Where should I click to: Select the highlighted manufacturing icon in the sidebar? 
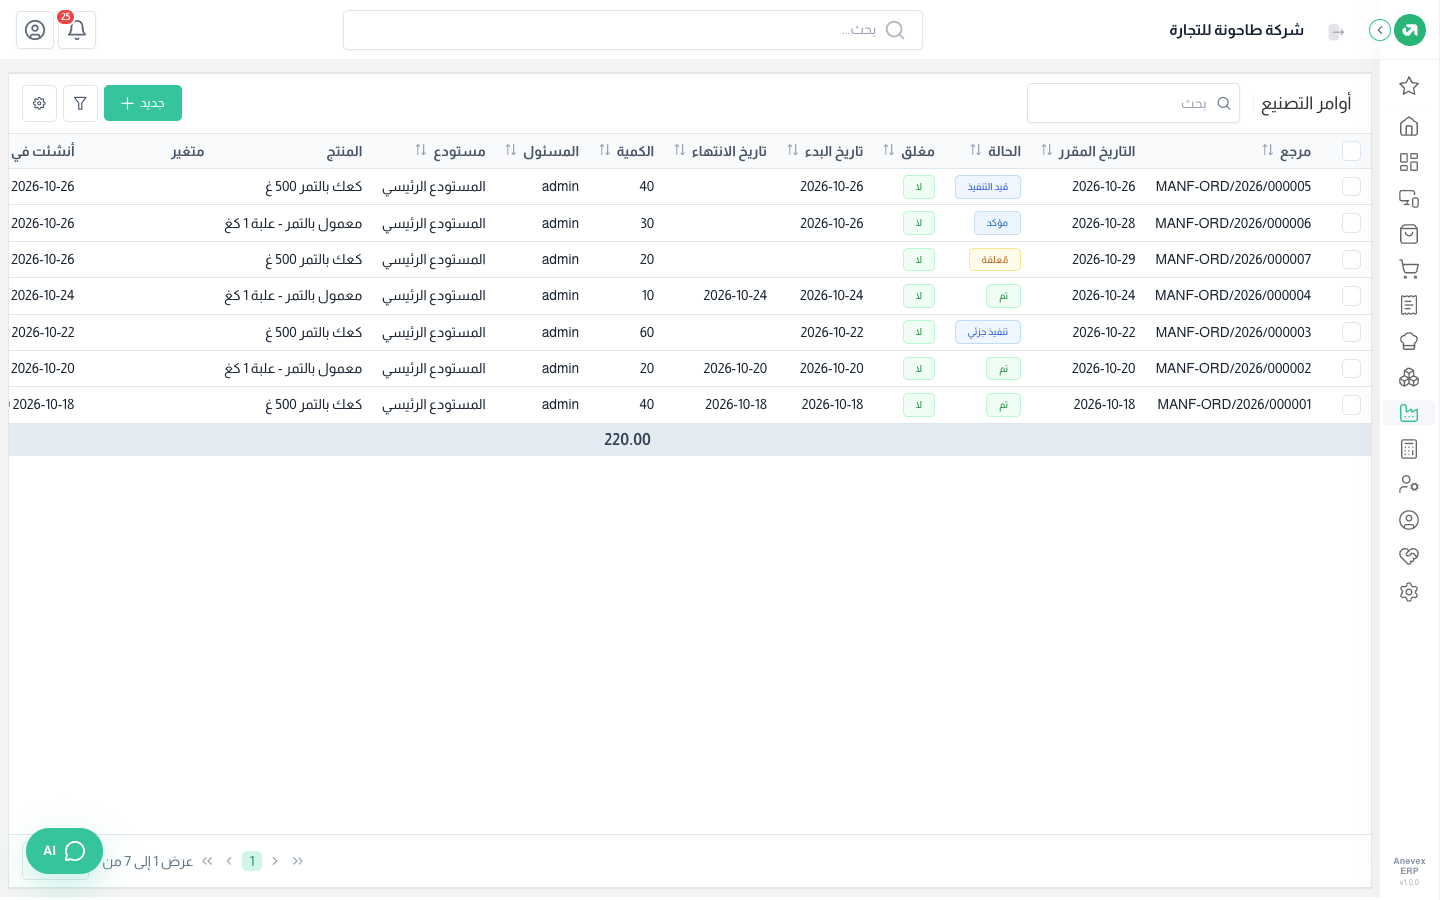(1409, 413)
